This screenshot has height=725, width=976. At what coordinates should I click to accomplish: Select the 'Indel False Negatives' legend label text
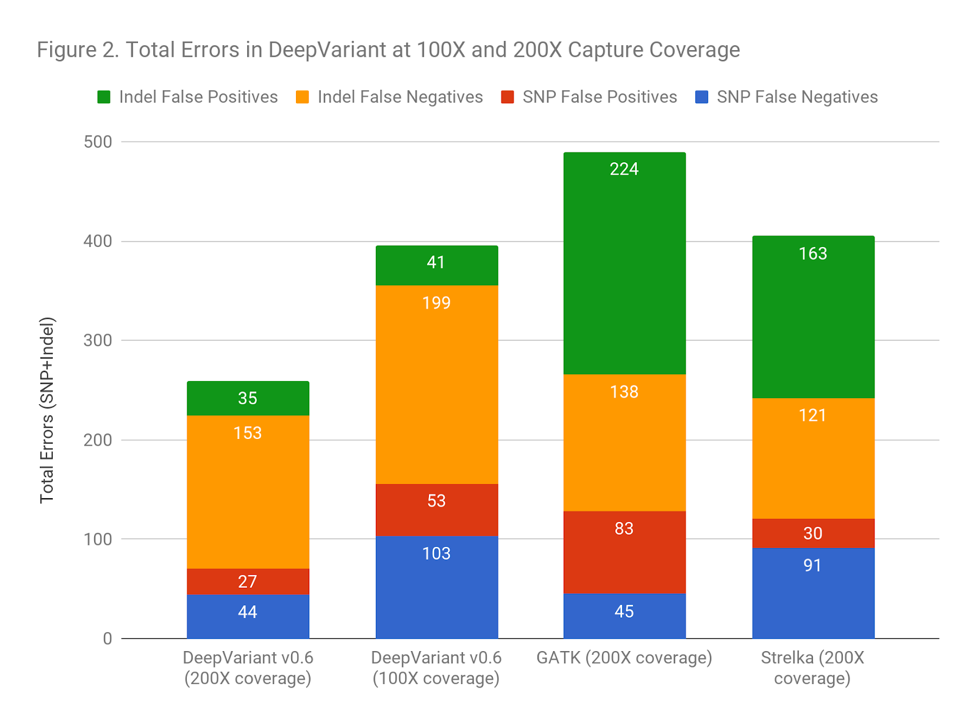coord(400,97)
